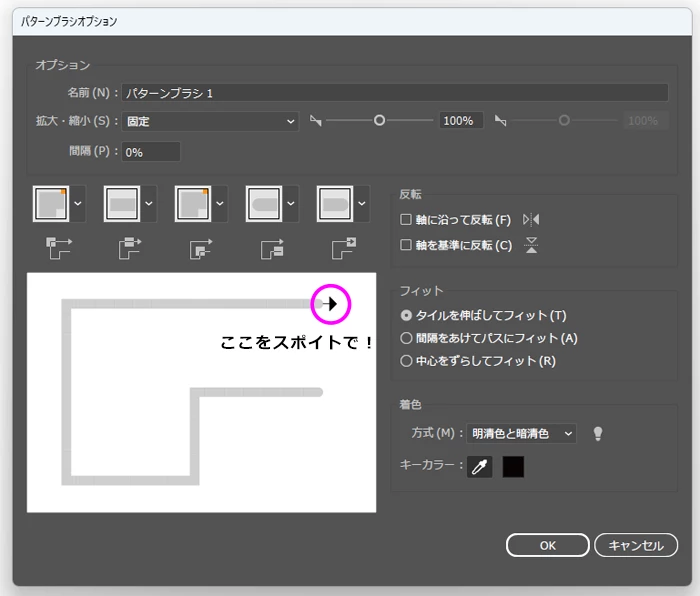Click the brush path preview area

[201, 392]
